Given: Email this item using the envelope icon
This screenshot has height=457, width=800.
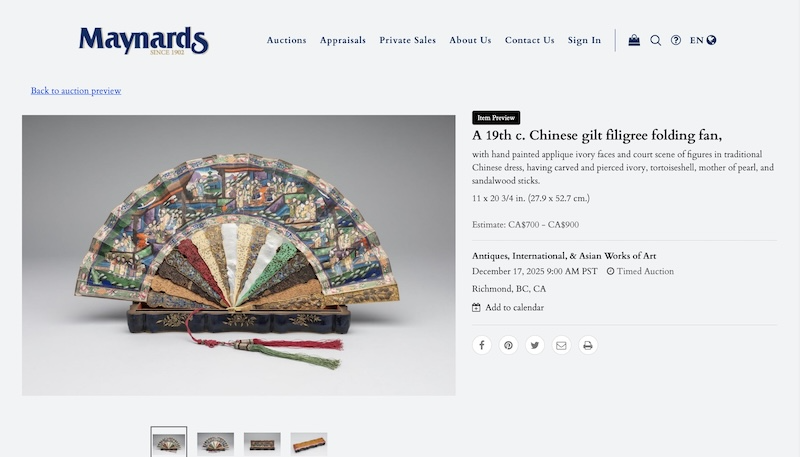Looking at the screenshot, I should [x=561, y=345].
